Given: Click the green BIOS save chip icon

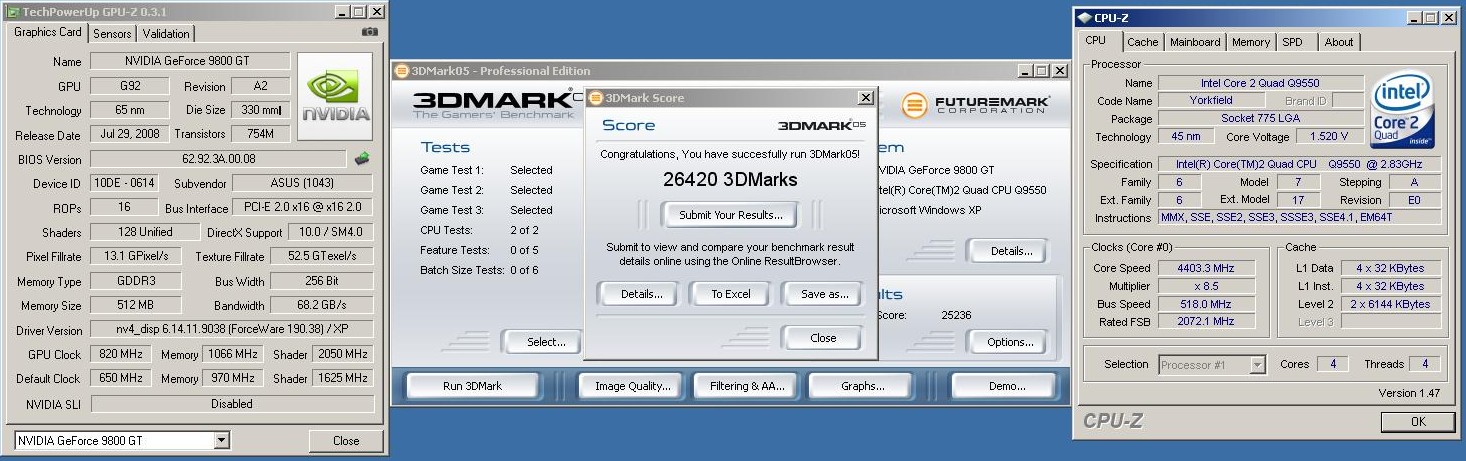Looking at the screenshot, I should pyautogui.click(x=362, y=158).
